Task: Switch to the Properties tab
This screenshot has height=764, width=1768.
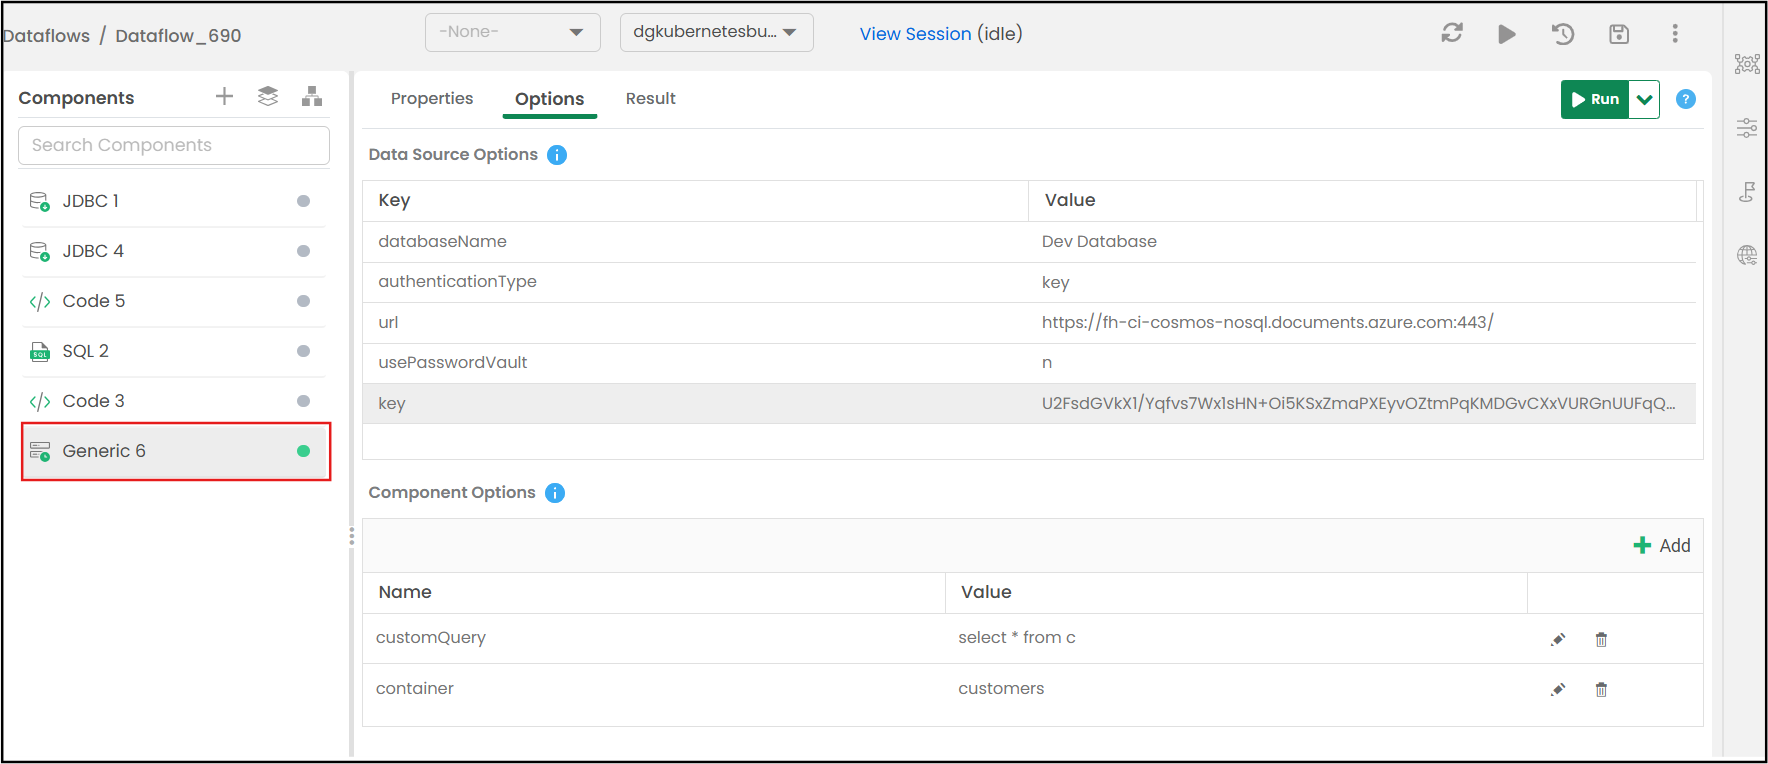Action: (432, 98)
